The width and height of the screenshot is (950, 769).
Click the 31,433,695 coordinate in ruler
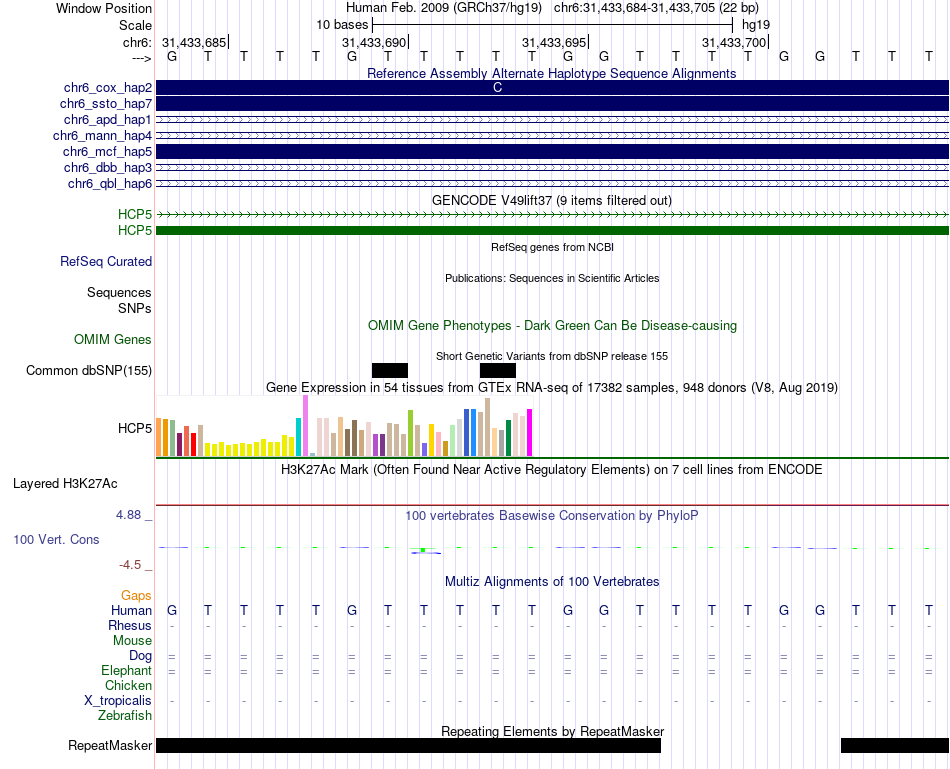click(554, 42)
